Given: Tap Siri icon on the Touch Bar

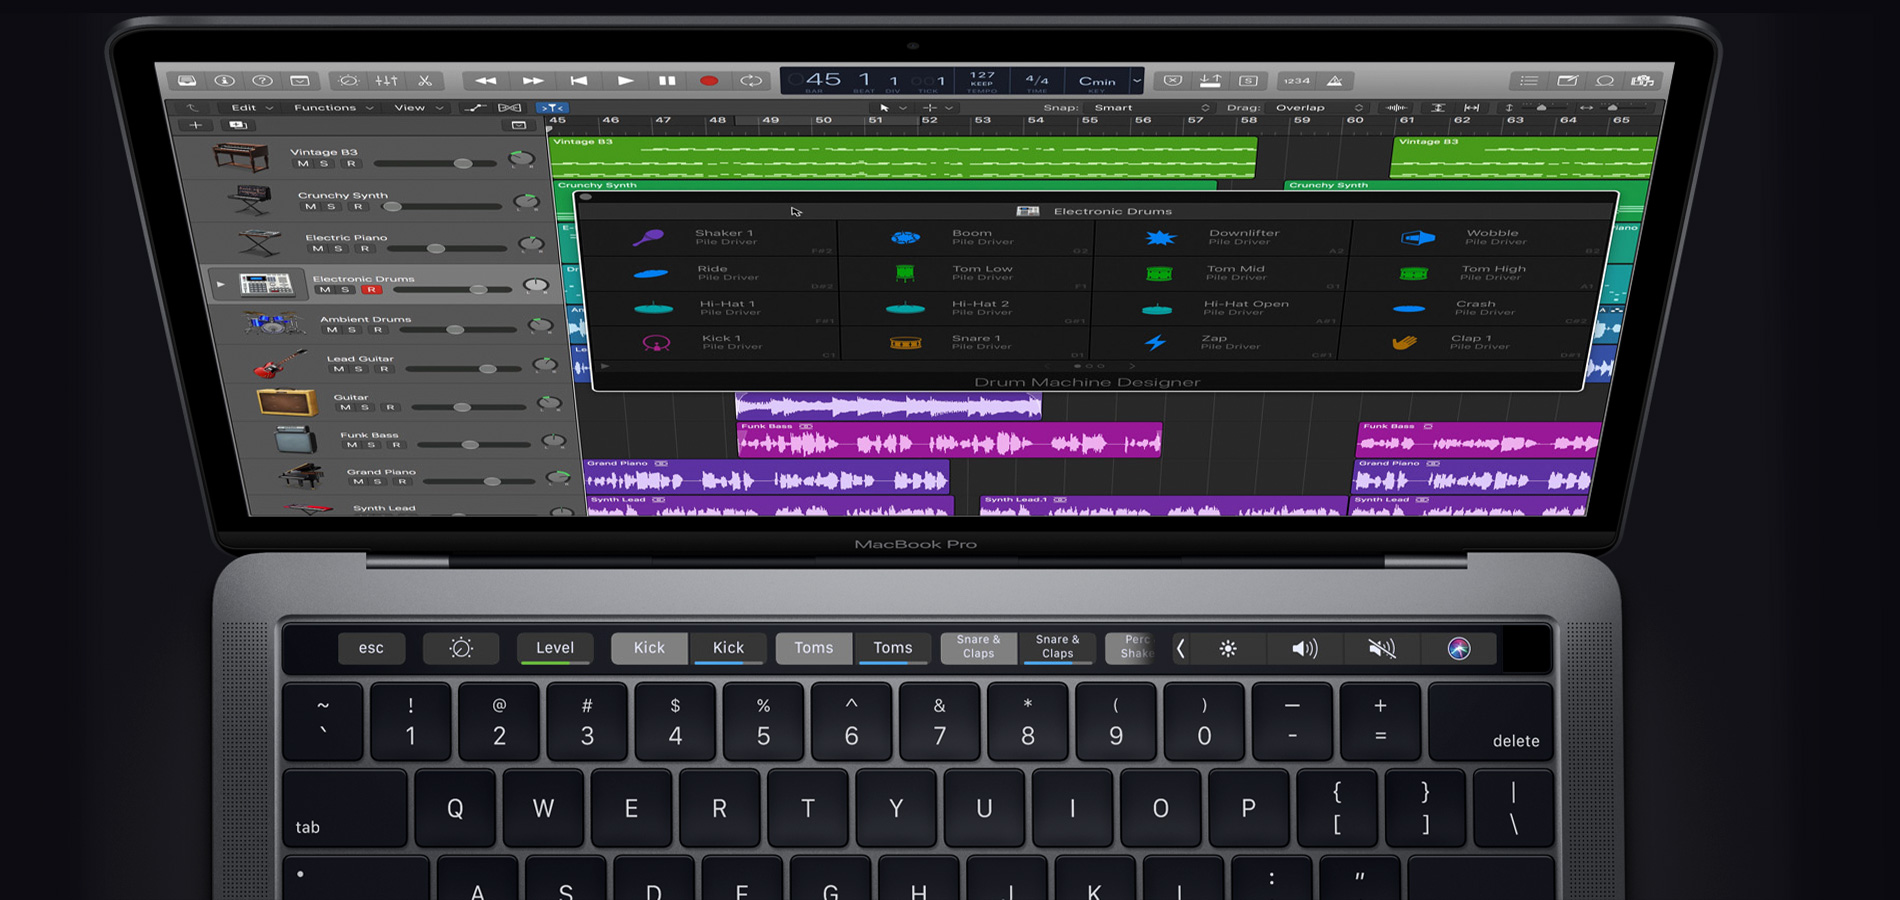Looking at the screenshot, I should pos(1459,649).
